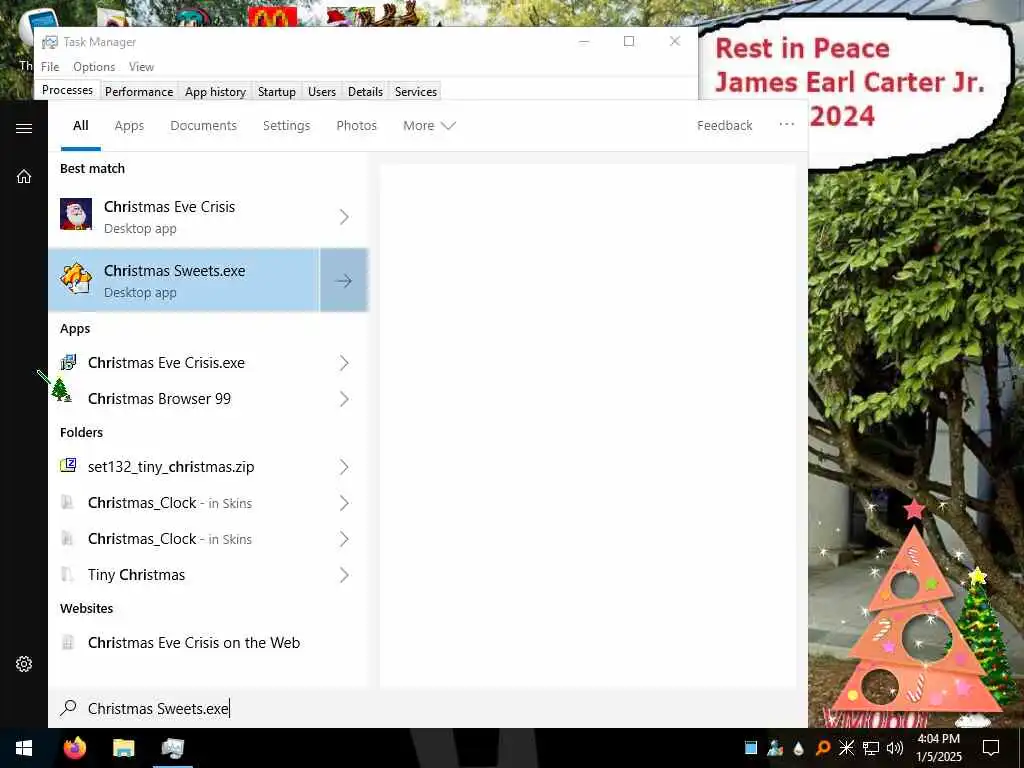Switch to the Settings search filter
1024x768 pixels.
(287, 125)
